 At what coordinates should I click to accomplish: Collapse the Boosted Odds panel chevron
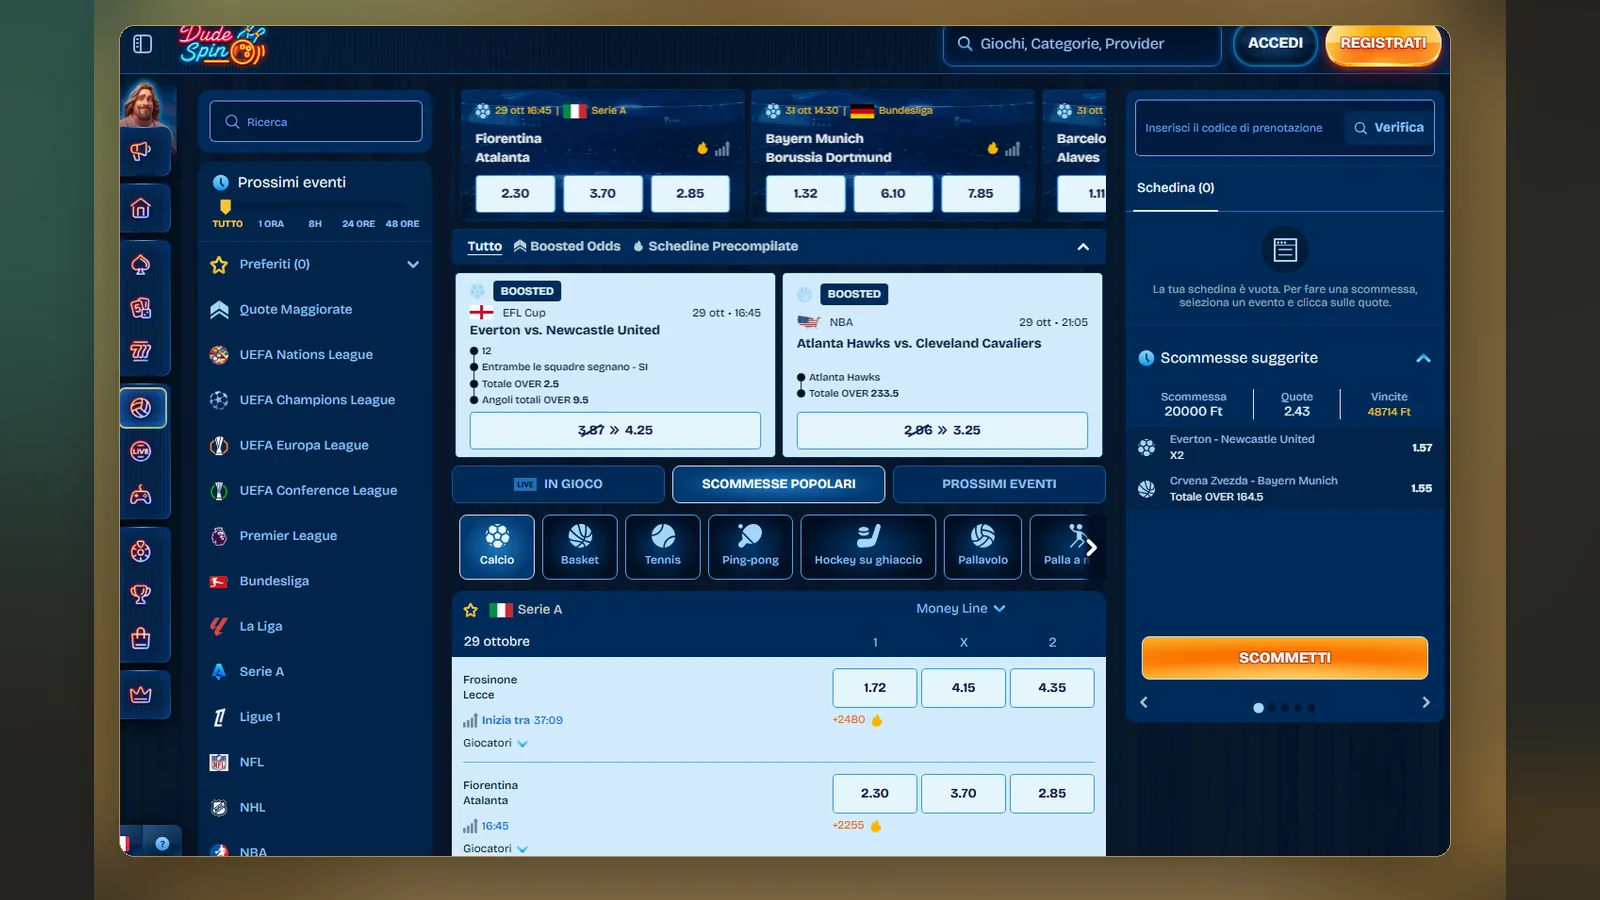point(1083,247)
